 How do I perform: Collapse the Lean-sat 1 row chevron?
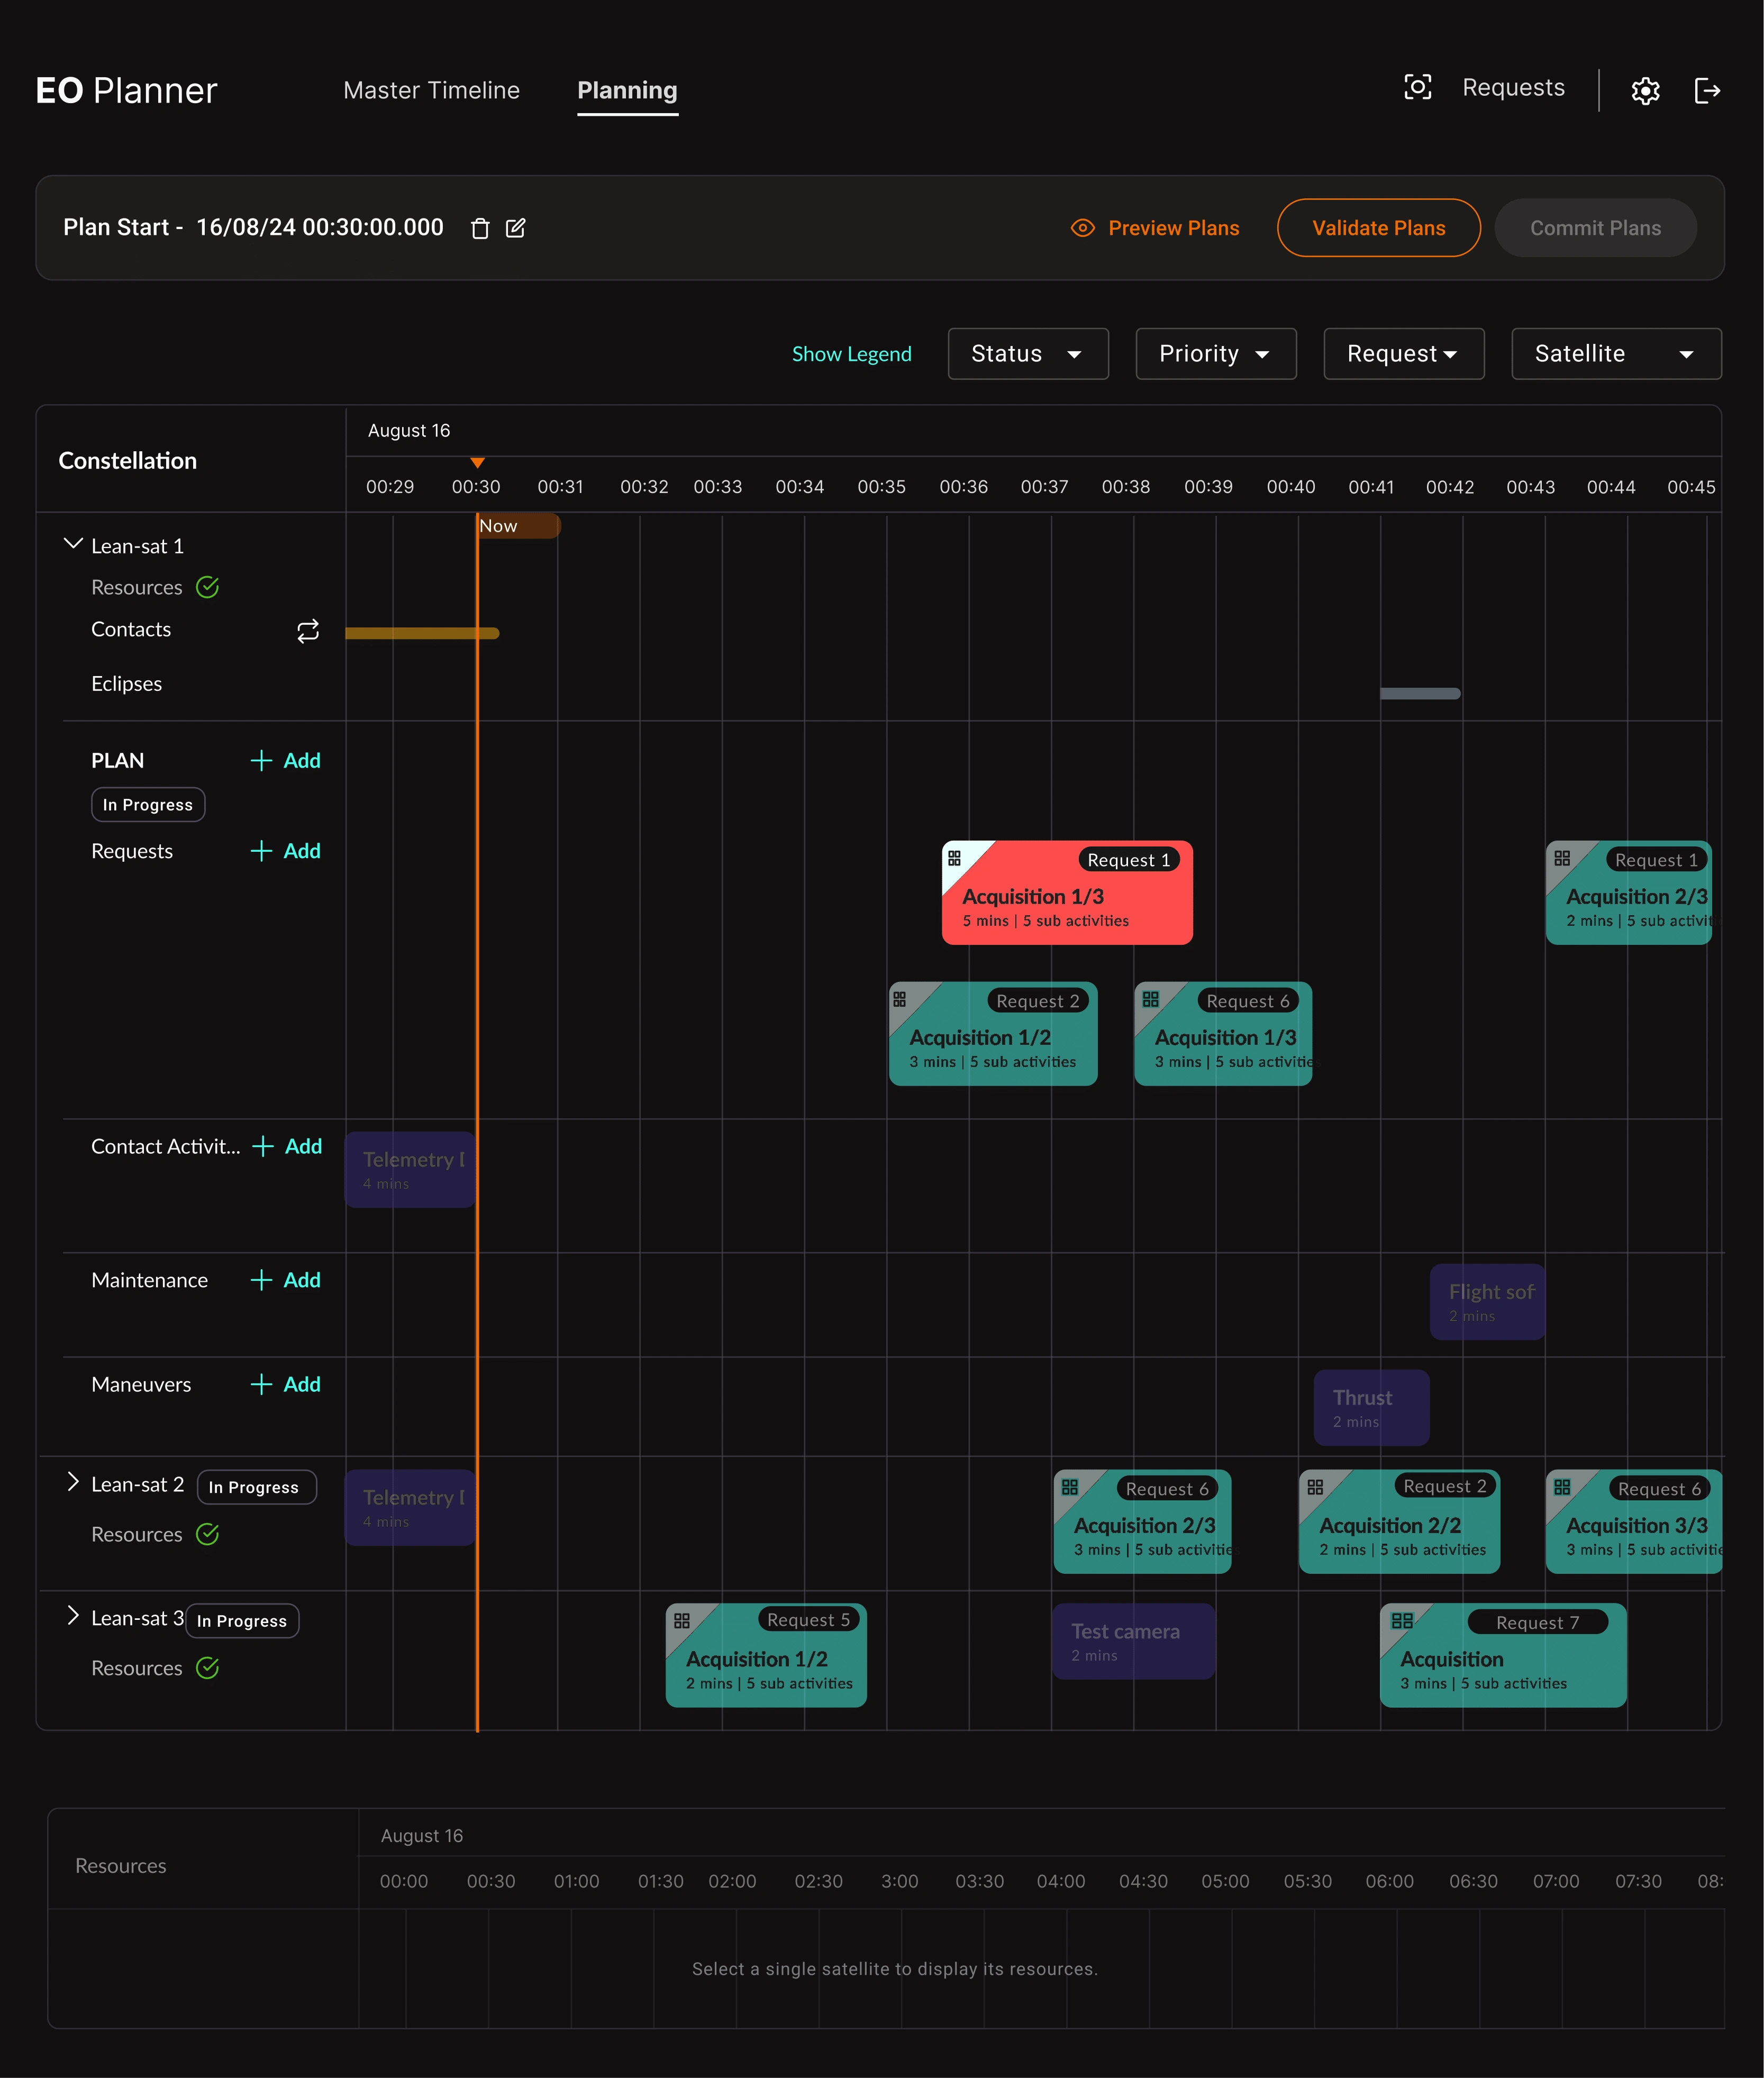pos(73,544)
